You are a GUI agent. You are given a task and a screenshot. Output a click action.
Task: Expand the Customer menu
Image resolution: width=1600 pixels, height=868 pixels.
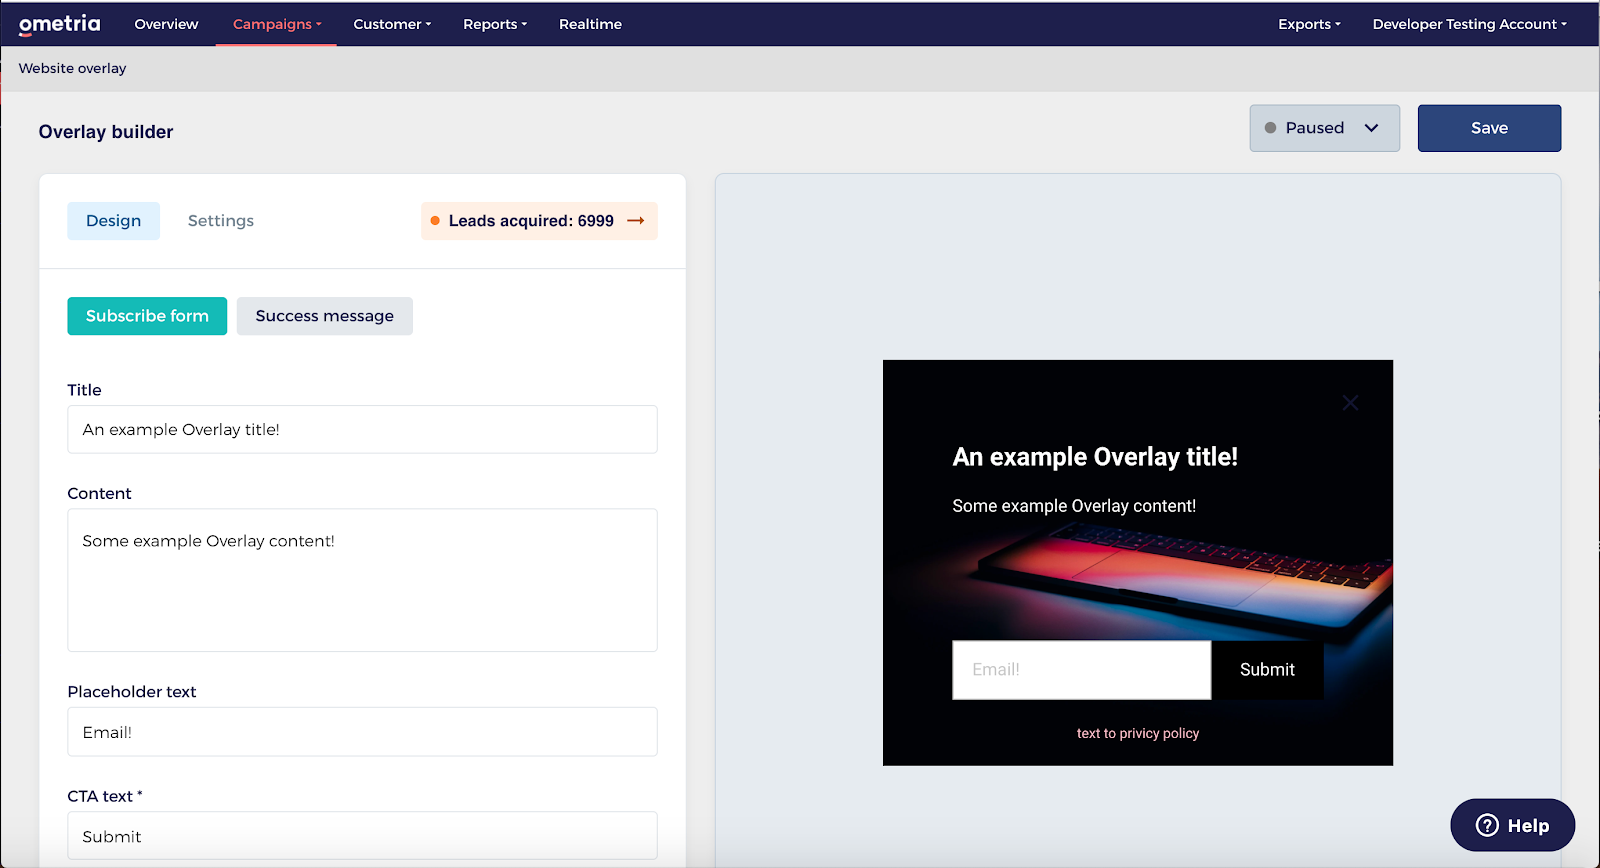click(392, 24)
